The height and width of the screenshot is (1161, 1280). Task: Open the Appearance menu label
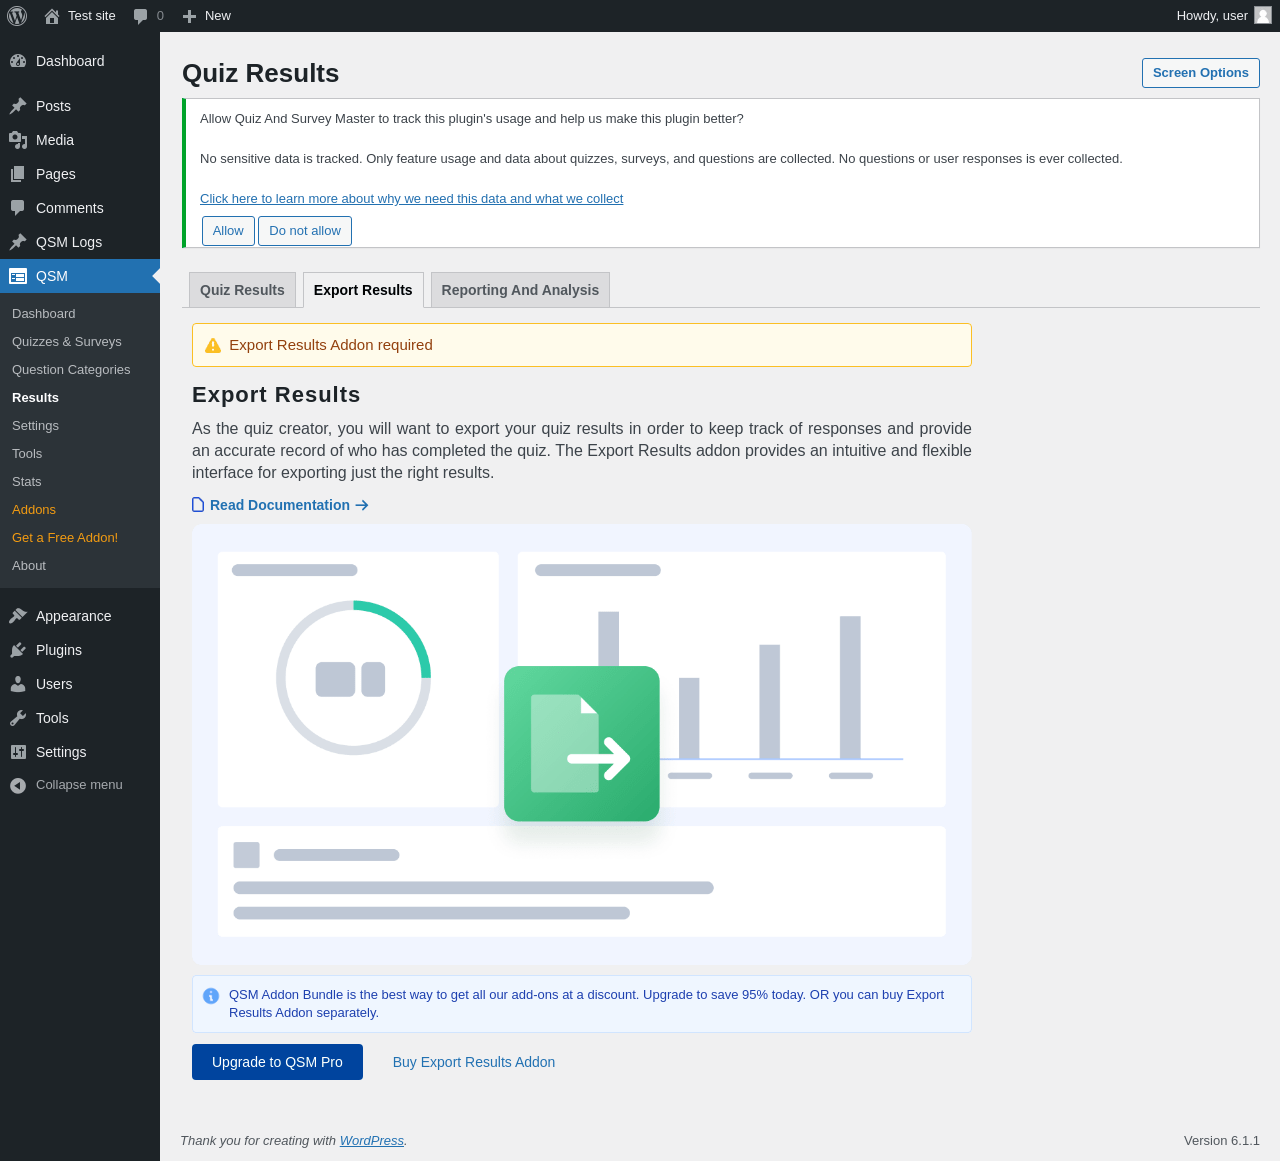[74, 616]
